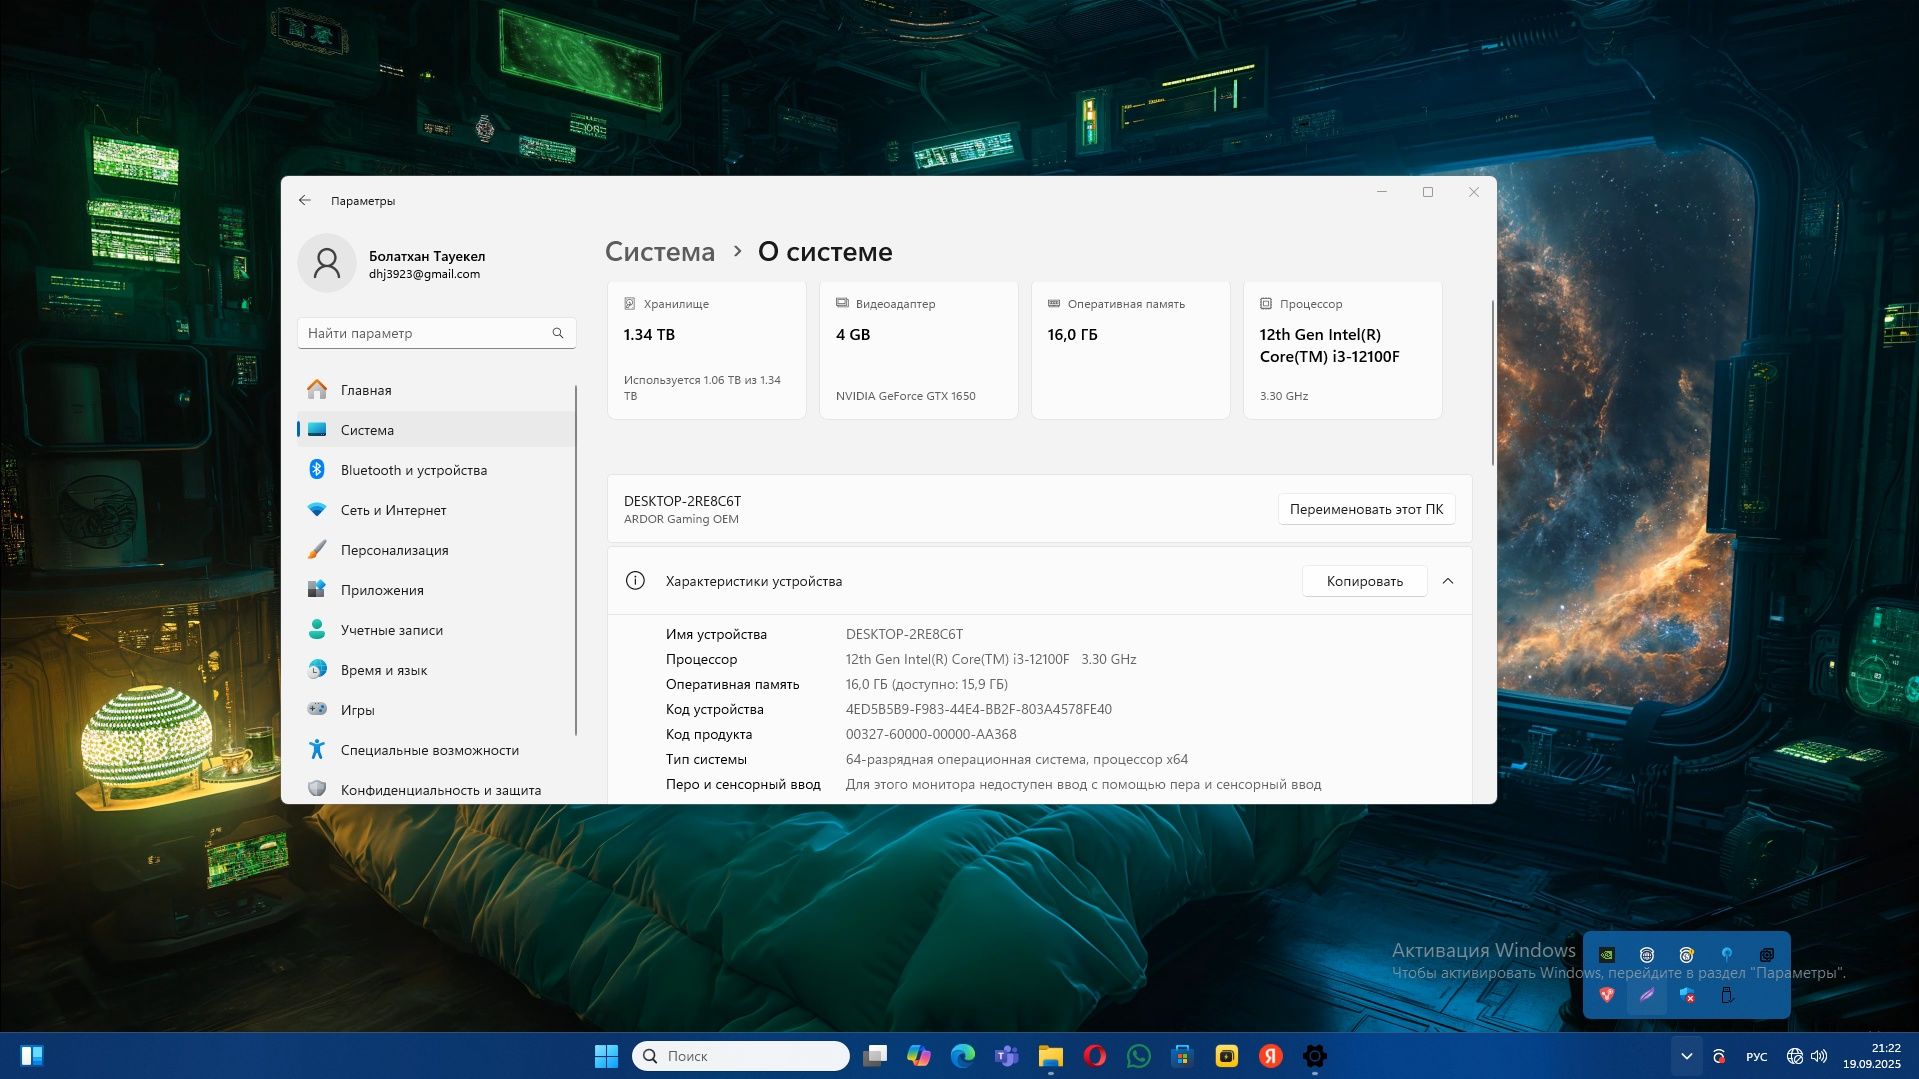Click the Система breadcrumb link
This screenshot has height=1079, width=1919.
[660, 252]
